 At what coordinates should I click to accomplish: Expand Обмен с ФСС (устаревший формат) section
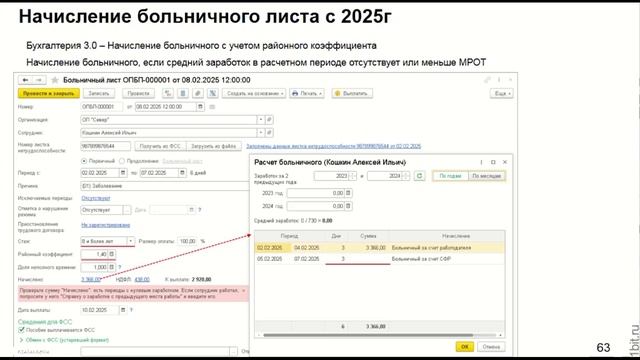(x=63, y=340)
